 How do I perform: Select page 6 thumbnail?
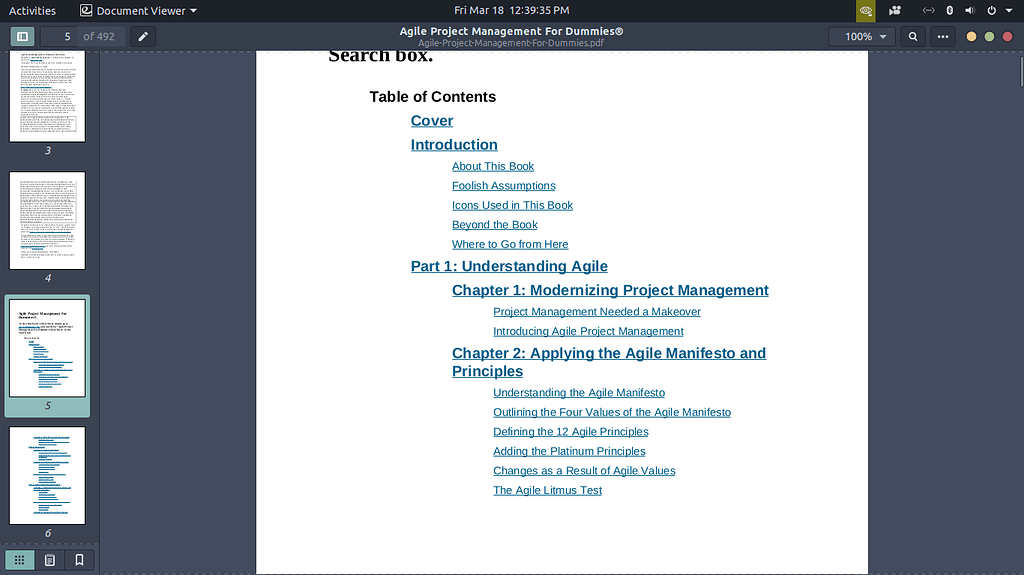[x=47, y=476]
